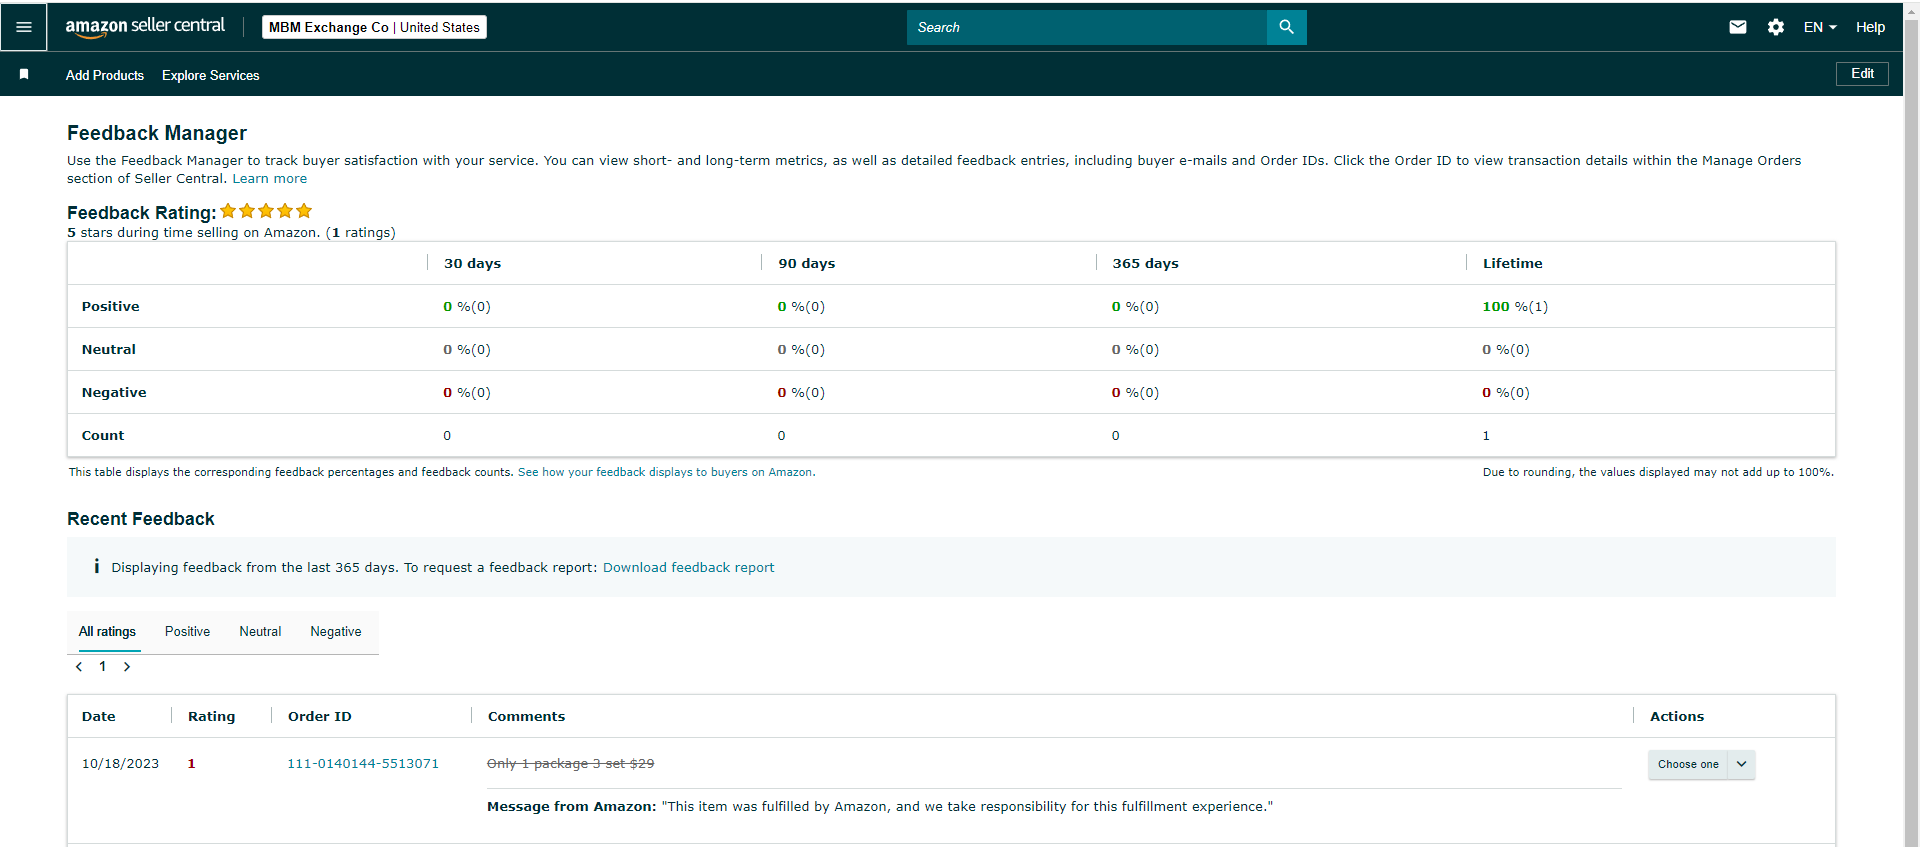Screen dimensions: 1920x847
Task: Click the Edit button in favorites bar
Action: point(1862,74)
